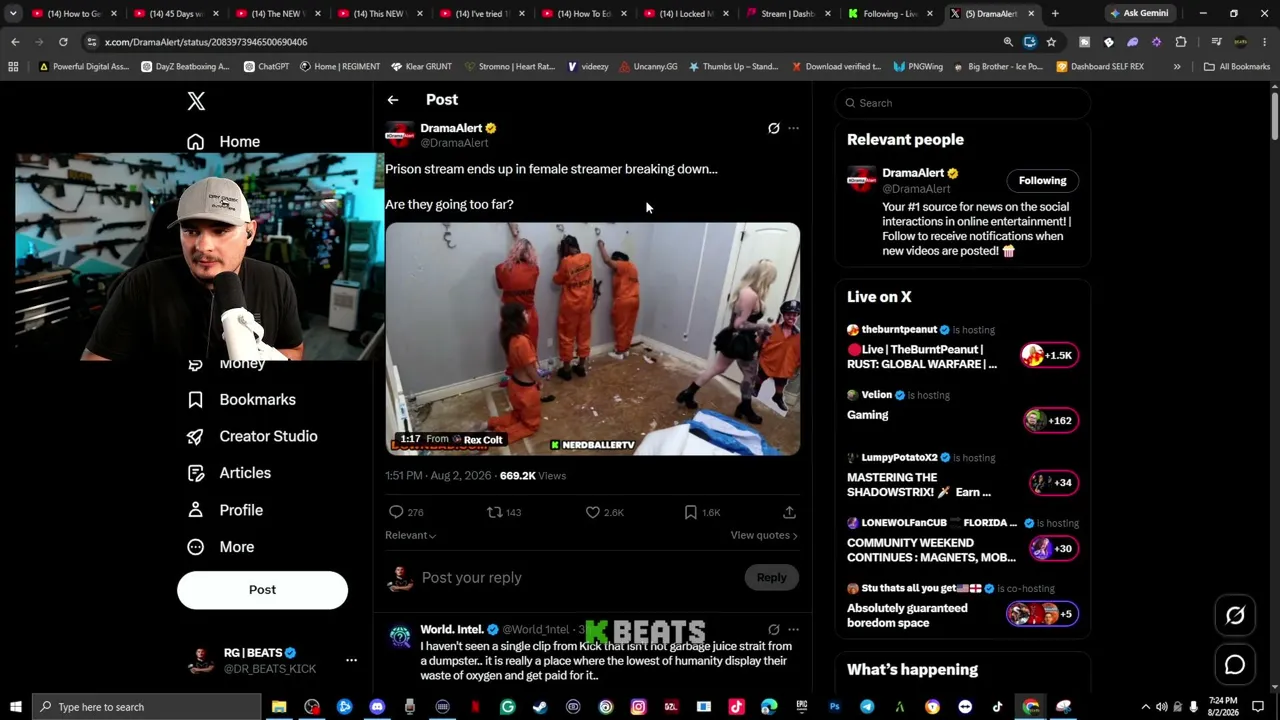The image size is (1280, 720).
Task: Open Steam from the taskbar
Action: tap(540, 707)
